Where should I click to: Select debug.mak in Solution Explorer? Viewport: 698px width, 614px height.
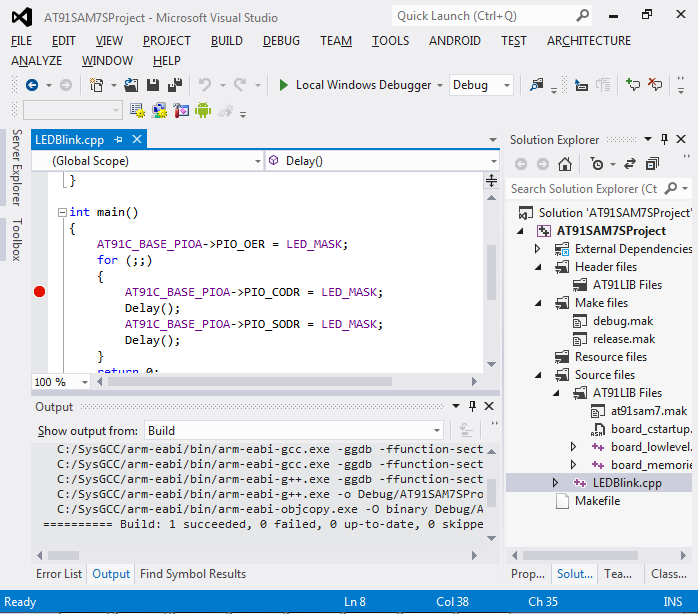pos(623,321)
